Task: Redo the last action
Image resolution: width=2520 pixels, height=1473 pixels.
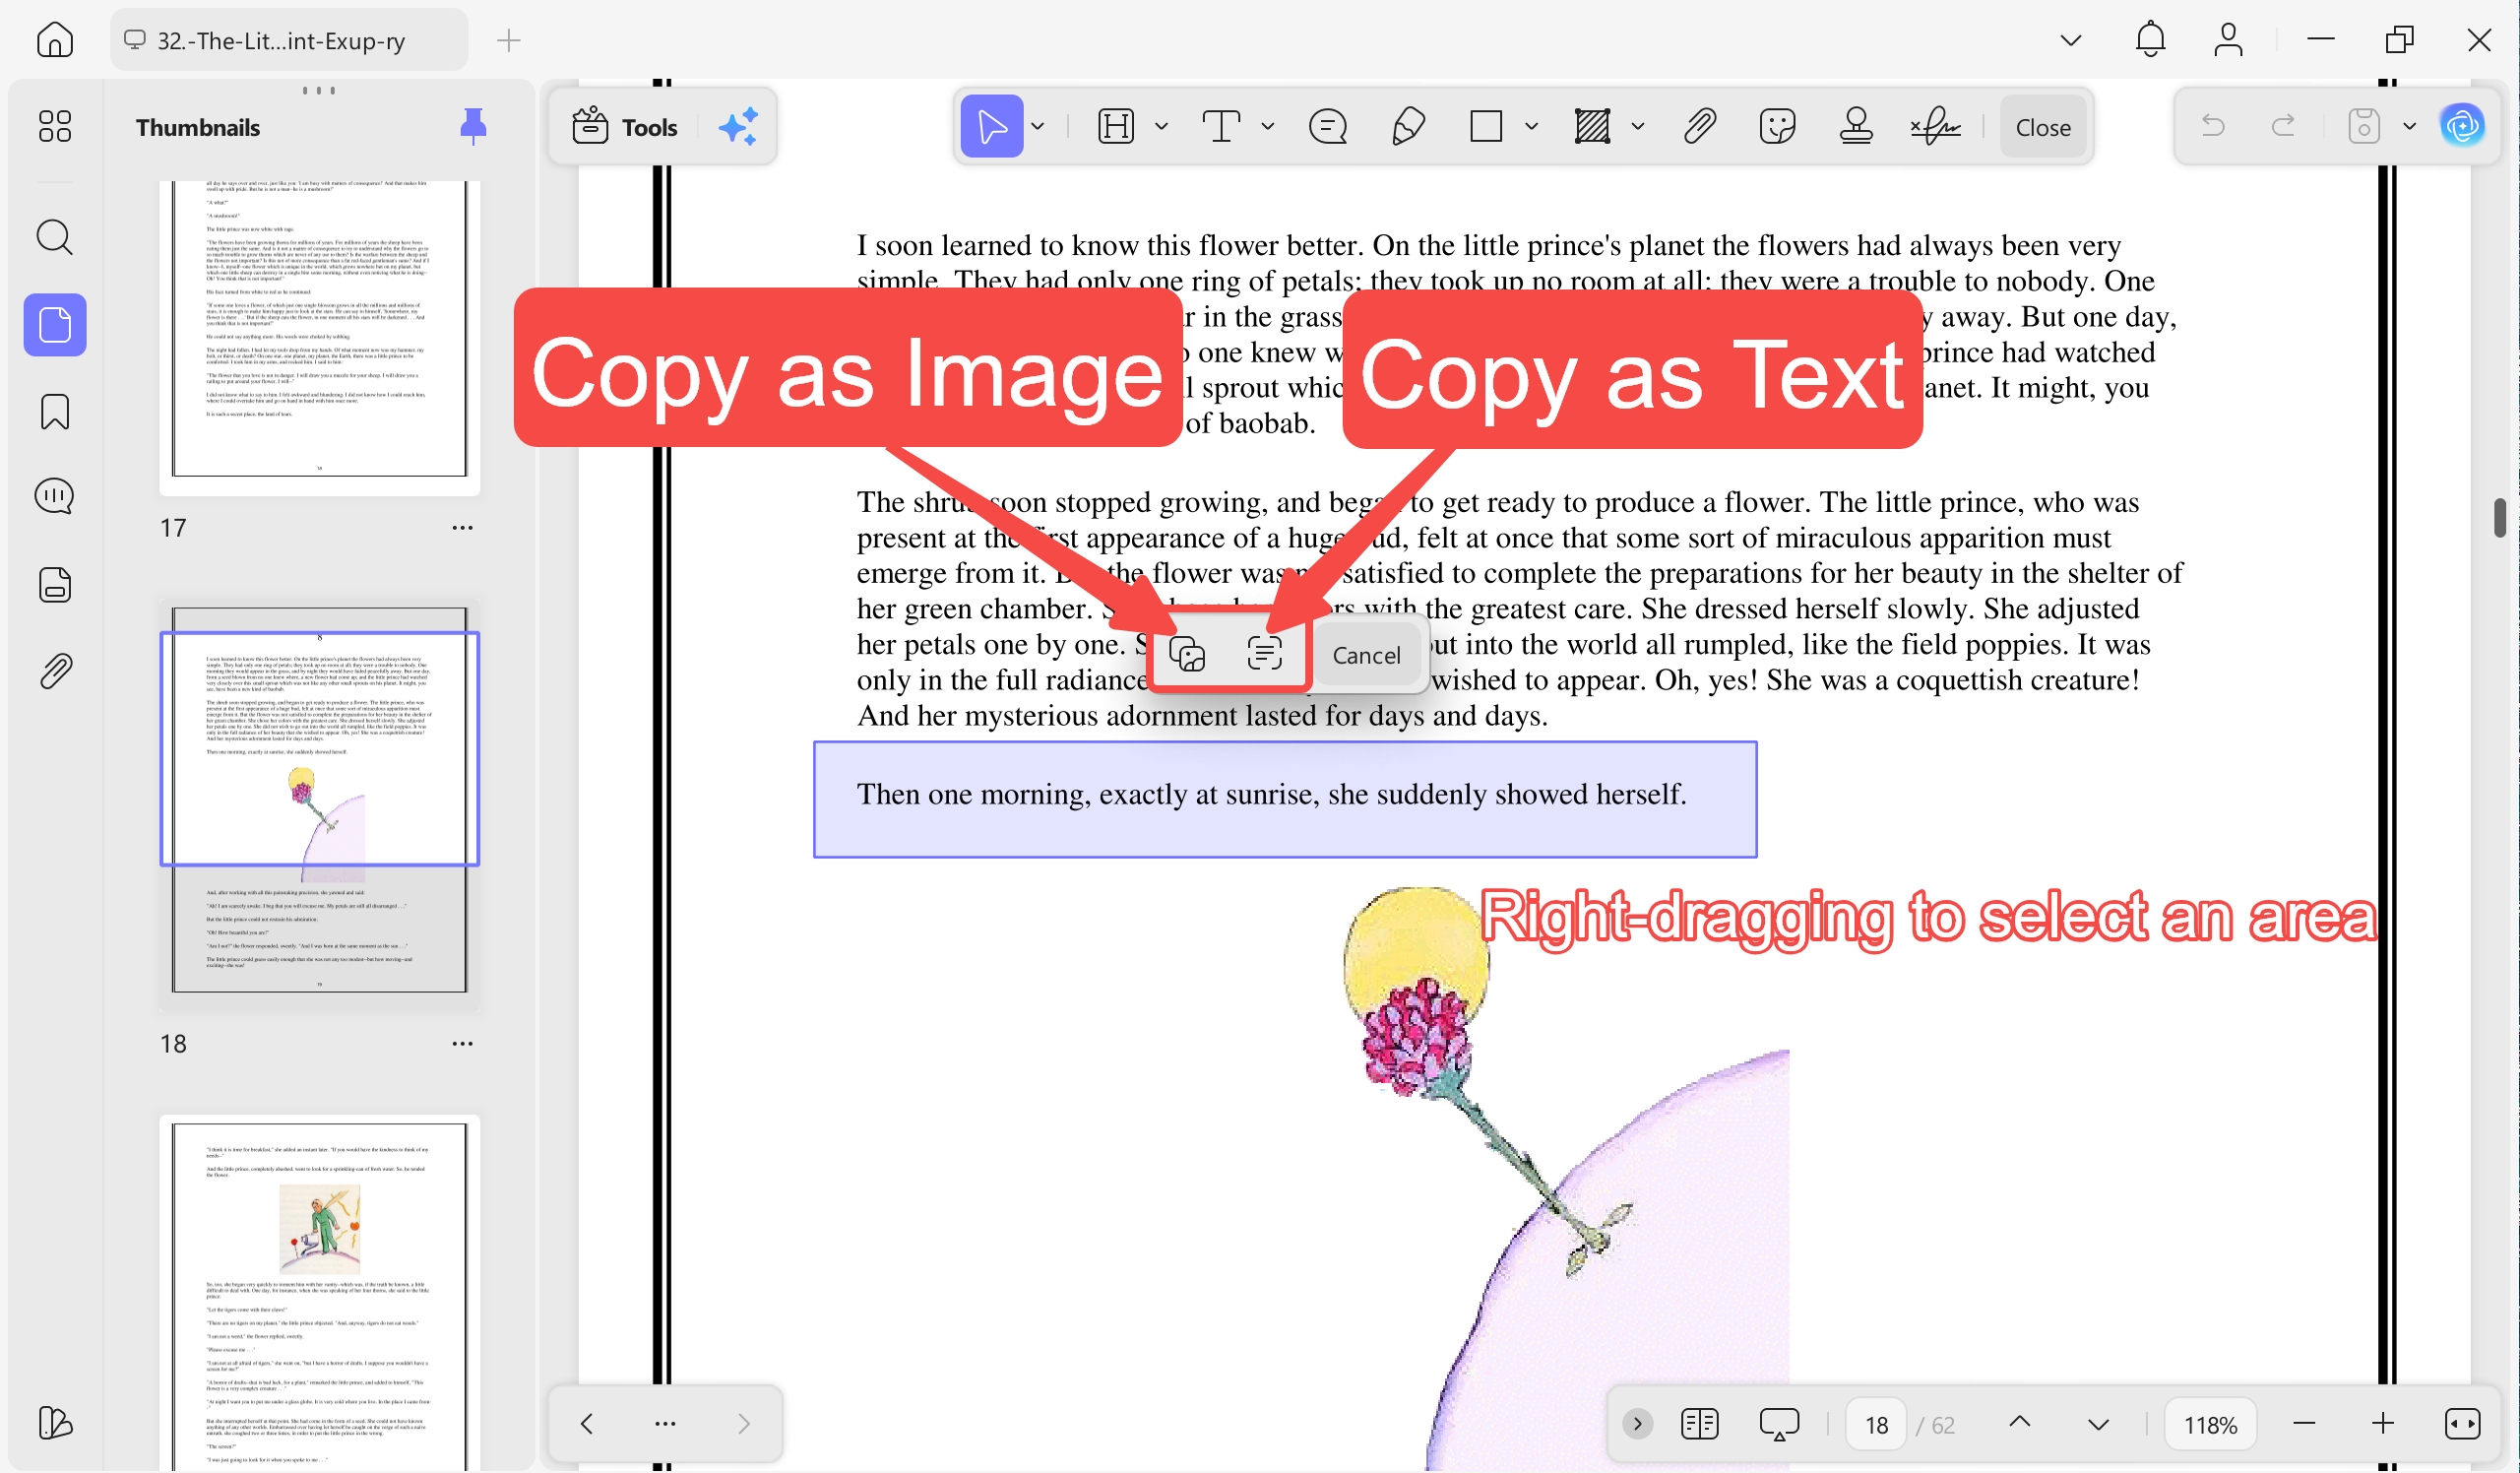Action: pos(2283,127)
